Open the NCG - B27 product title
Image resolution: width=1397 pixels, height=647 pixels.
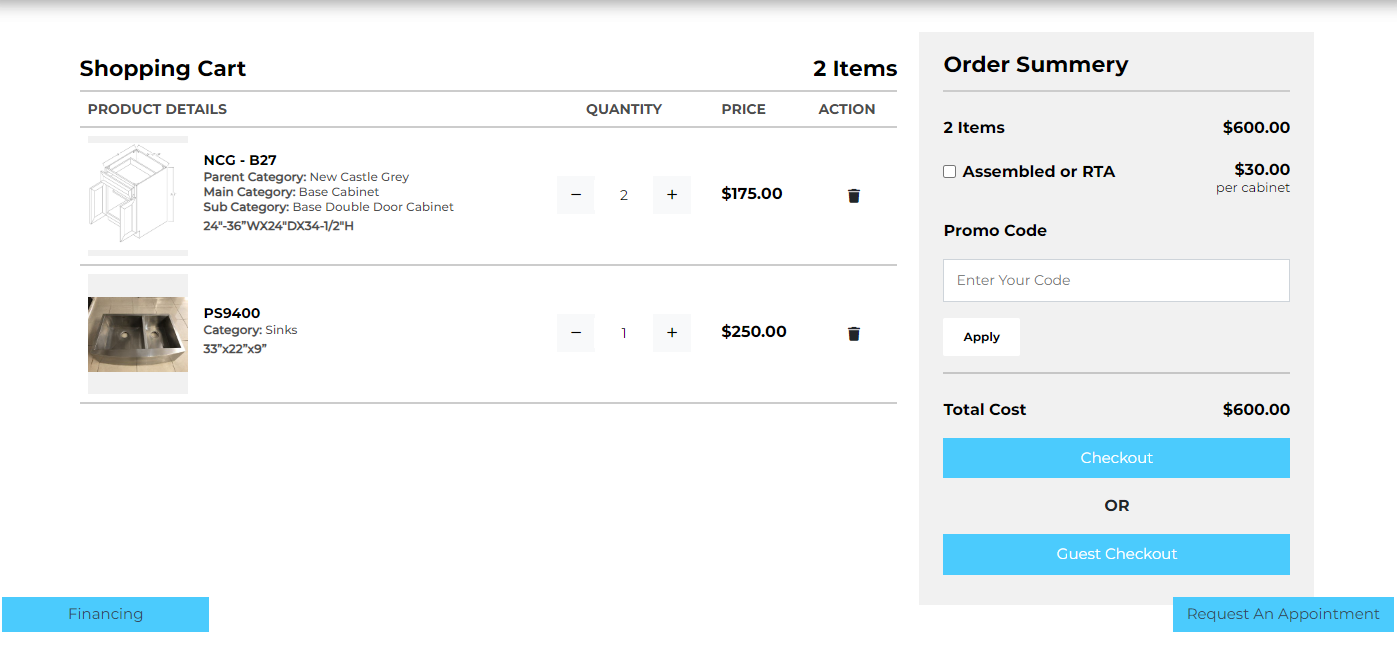(x=240, y=160)
